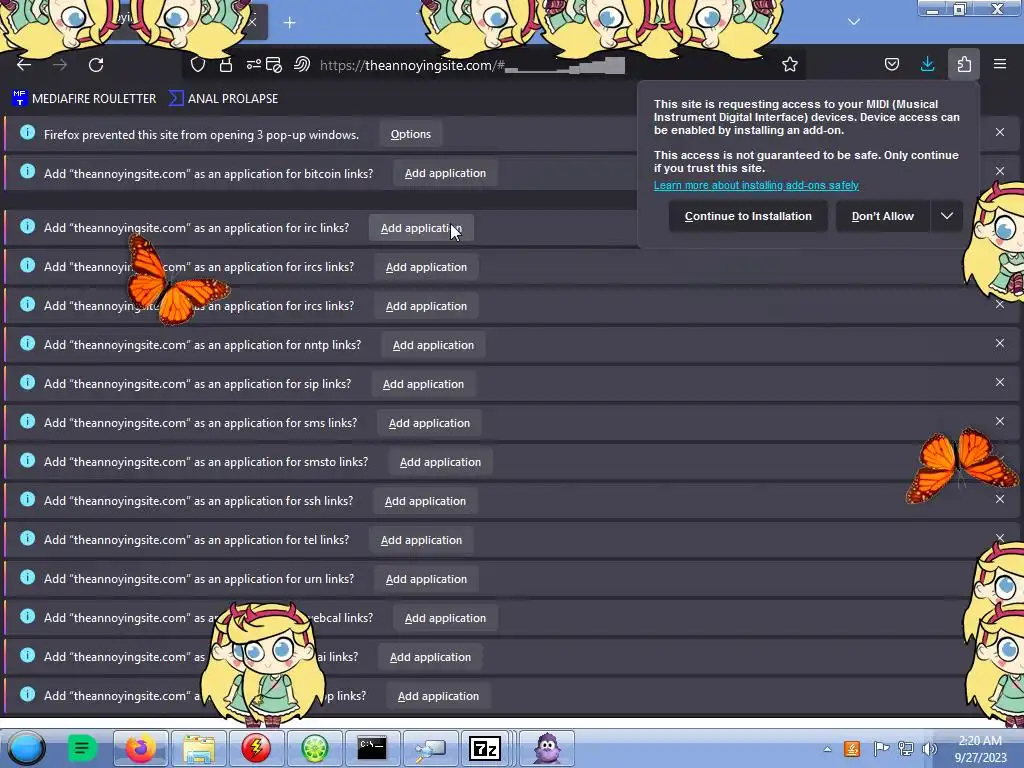Bookmark this page with the star icon

click(790, 65)
